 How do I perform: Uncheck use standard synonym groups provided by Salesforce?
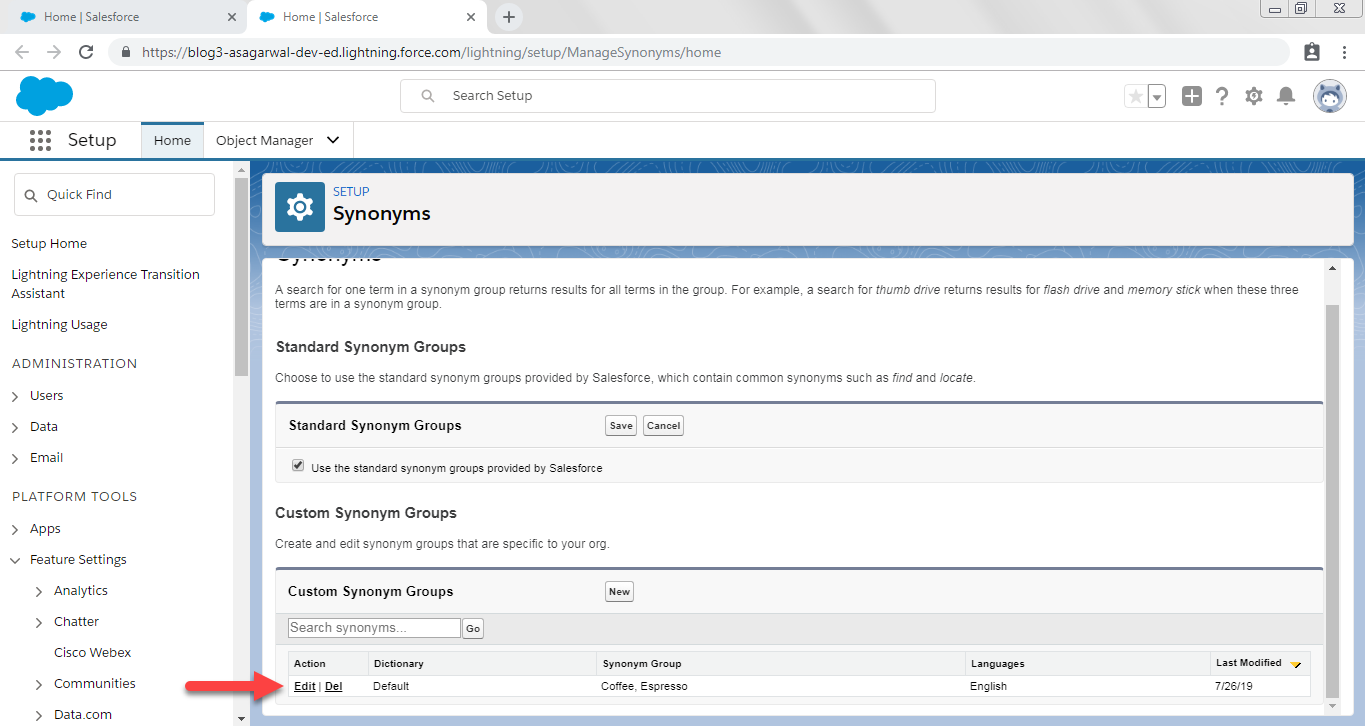point(297,464)
